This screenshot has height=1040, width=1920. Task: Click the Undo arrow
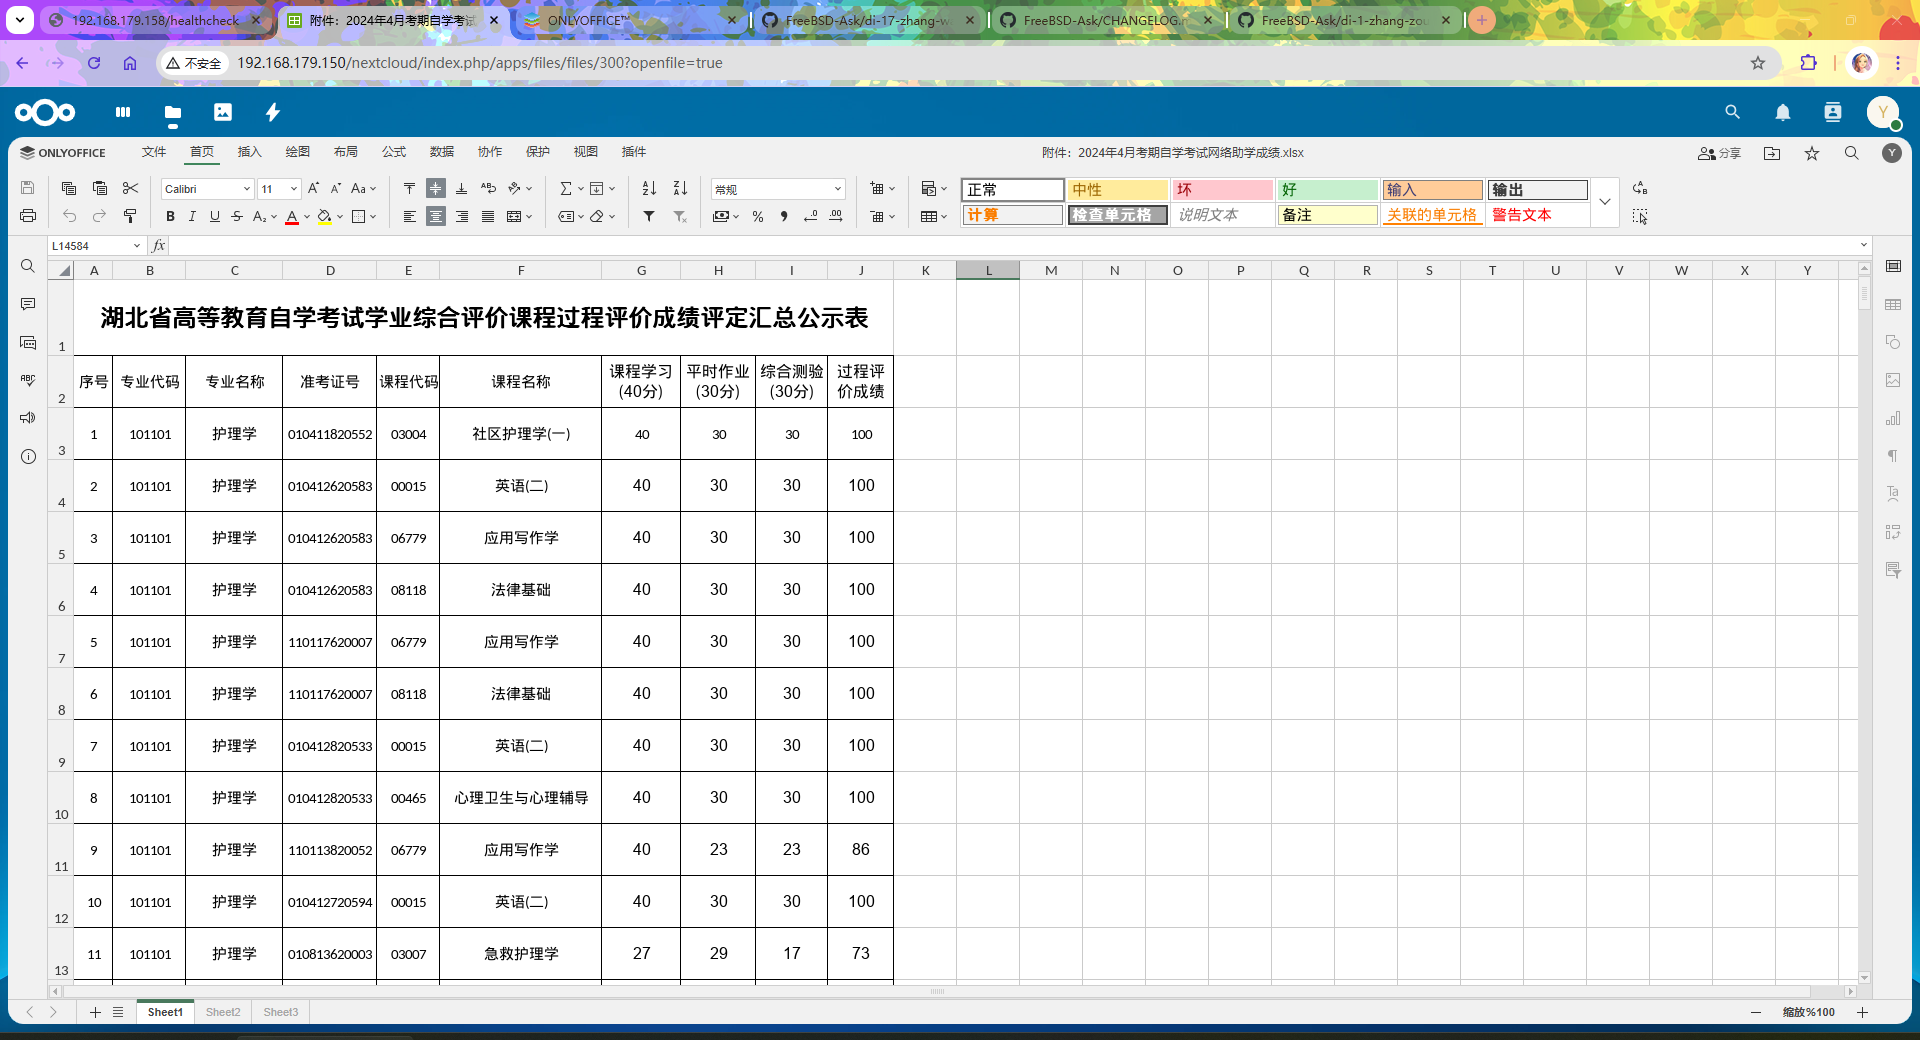pyautogui.click(x=69, y=216)
